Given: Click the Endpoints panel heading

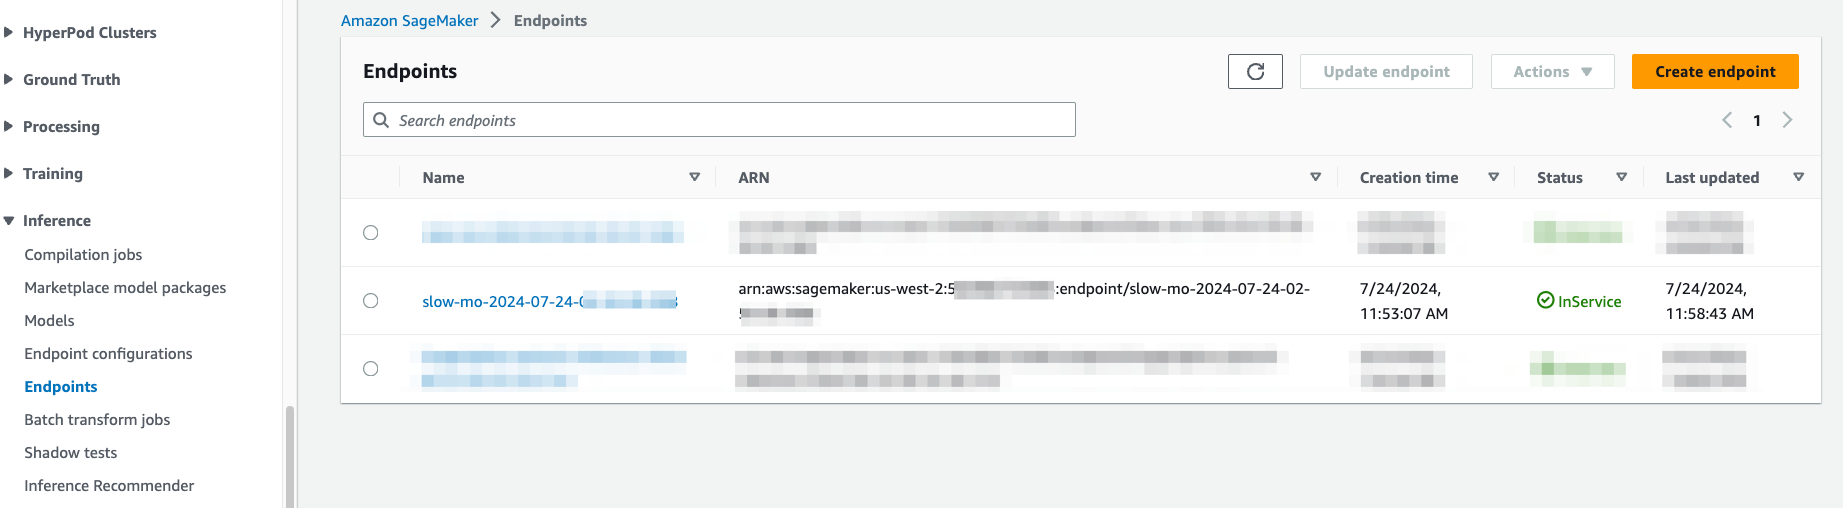Looking at the screenshot, I should [410, 71].
